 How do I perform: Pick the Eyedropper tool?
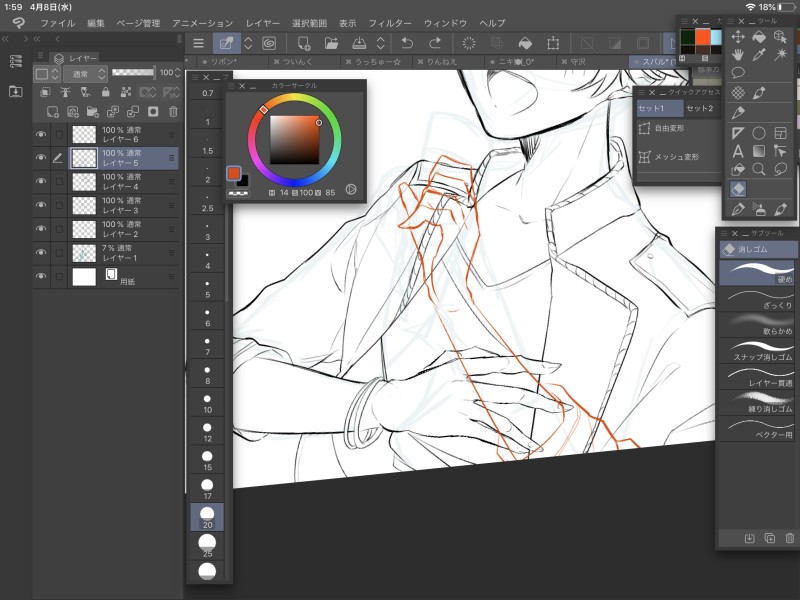click(759, 54)
